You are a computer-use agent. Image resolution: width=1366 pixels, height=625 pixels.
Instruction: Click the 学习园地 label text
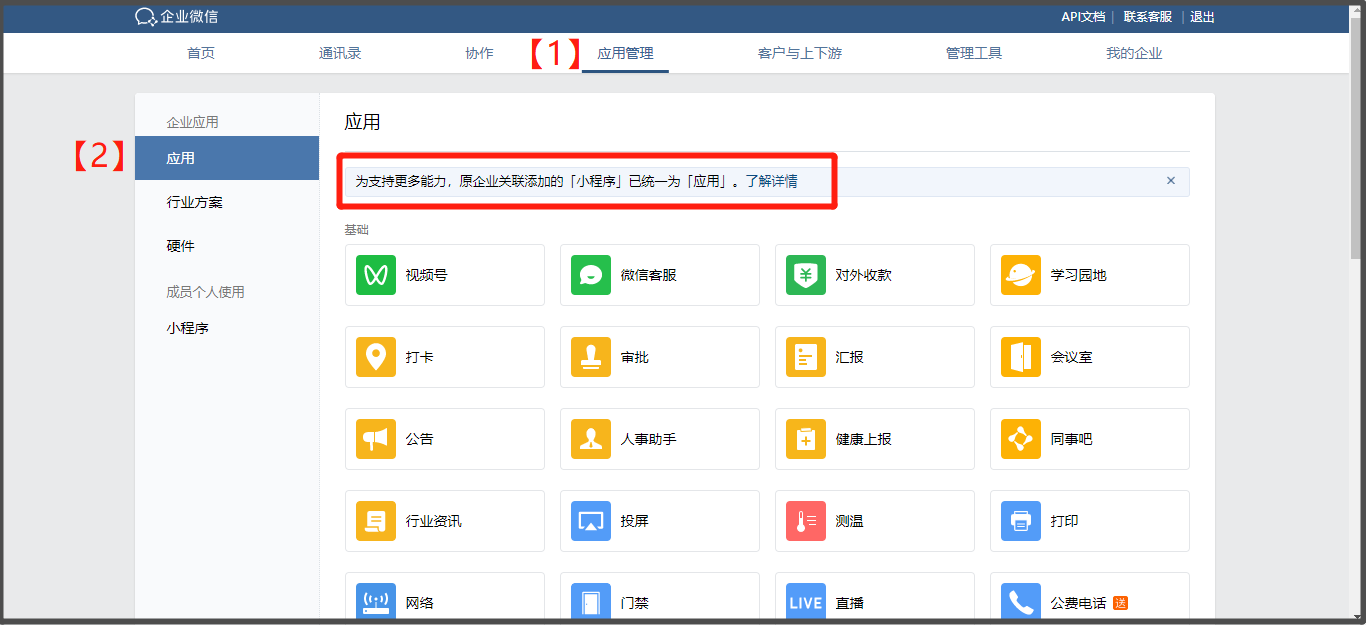tap(1079, 275)
